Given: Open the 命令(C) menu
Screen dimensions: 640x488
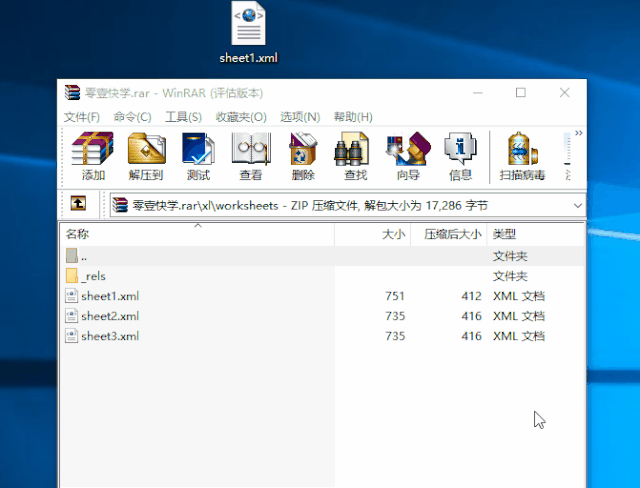Looking at the screenshot, I should point(132,117).
